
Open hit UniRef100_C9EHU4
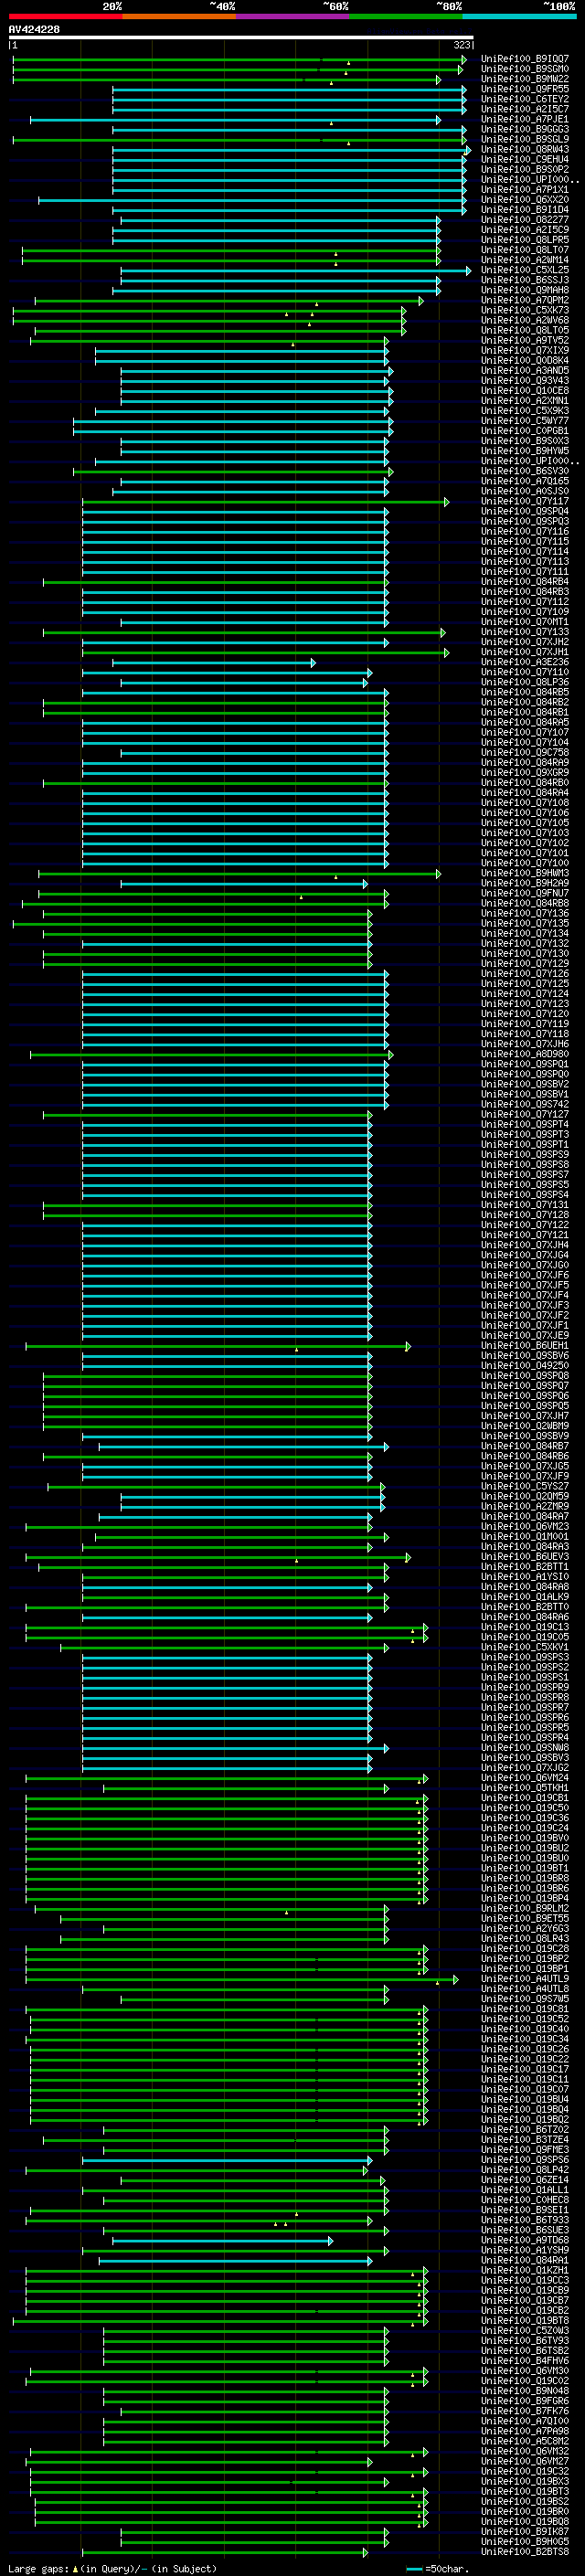click(x=525, y=159)
